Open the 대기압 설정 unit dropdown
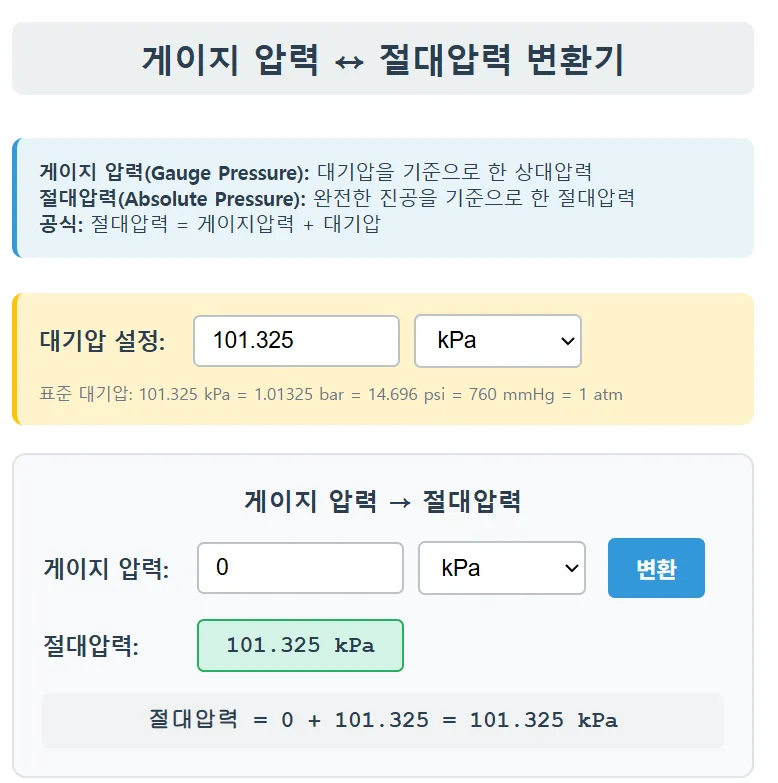The height and width of the screenshot is (783, 778). [x=497, y=341]
